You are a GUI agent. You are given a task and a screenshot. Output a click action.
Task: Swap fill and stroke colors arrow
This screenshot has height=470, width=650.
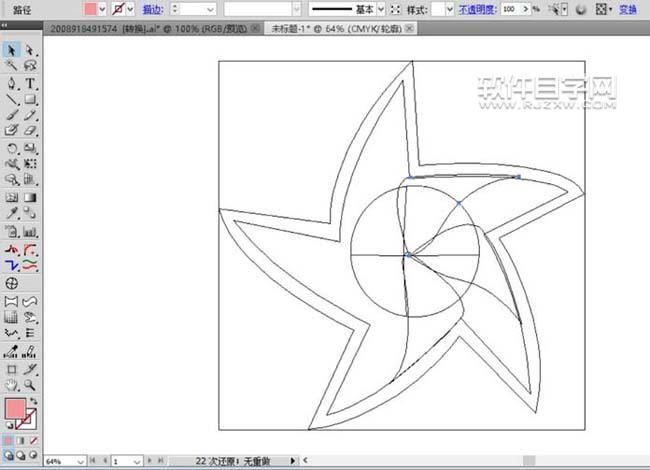click(33, 401)
